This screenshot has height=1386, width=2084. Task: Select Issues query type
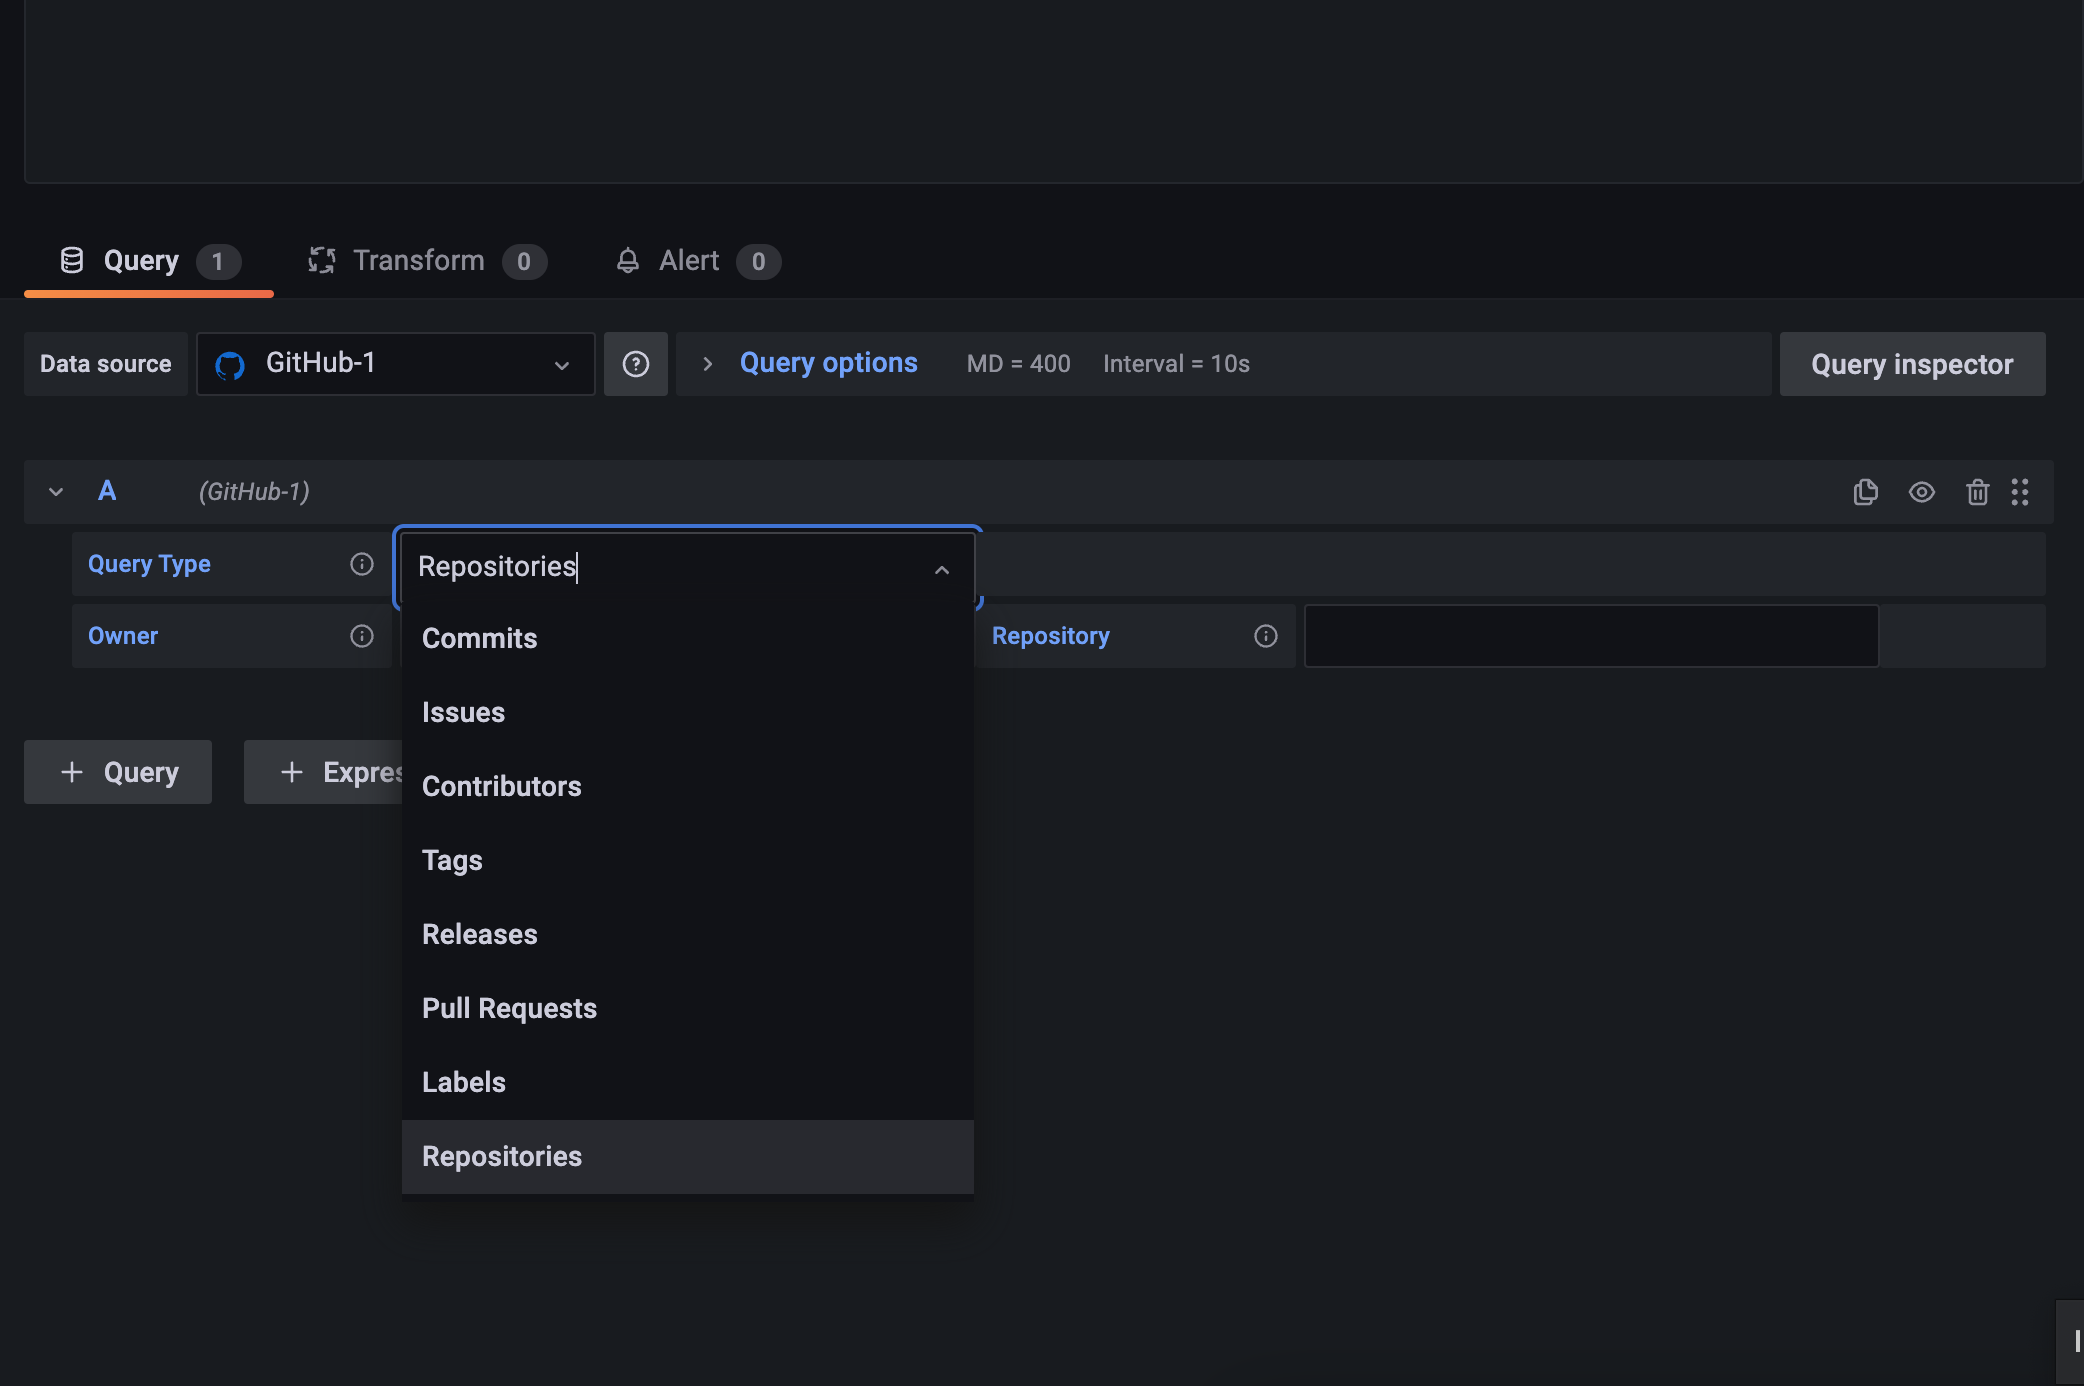point(688,712)
